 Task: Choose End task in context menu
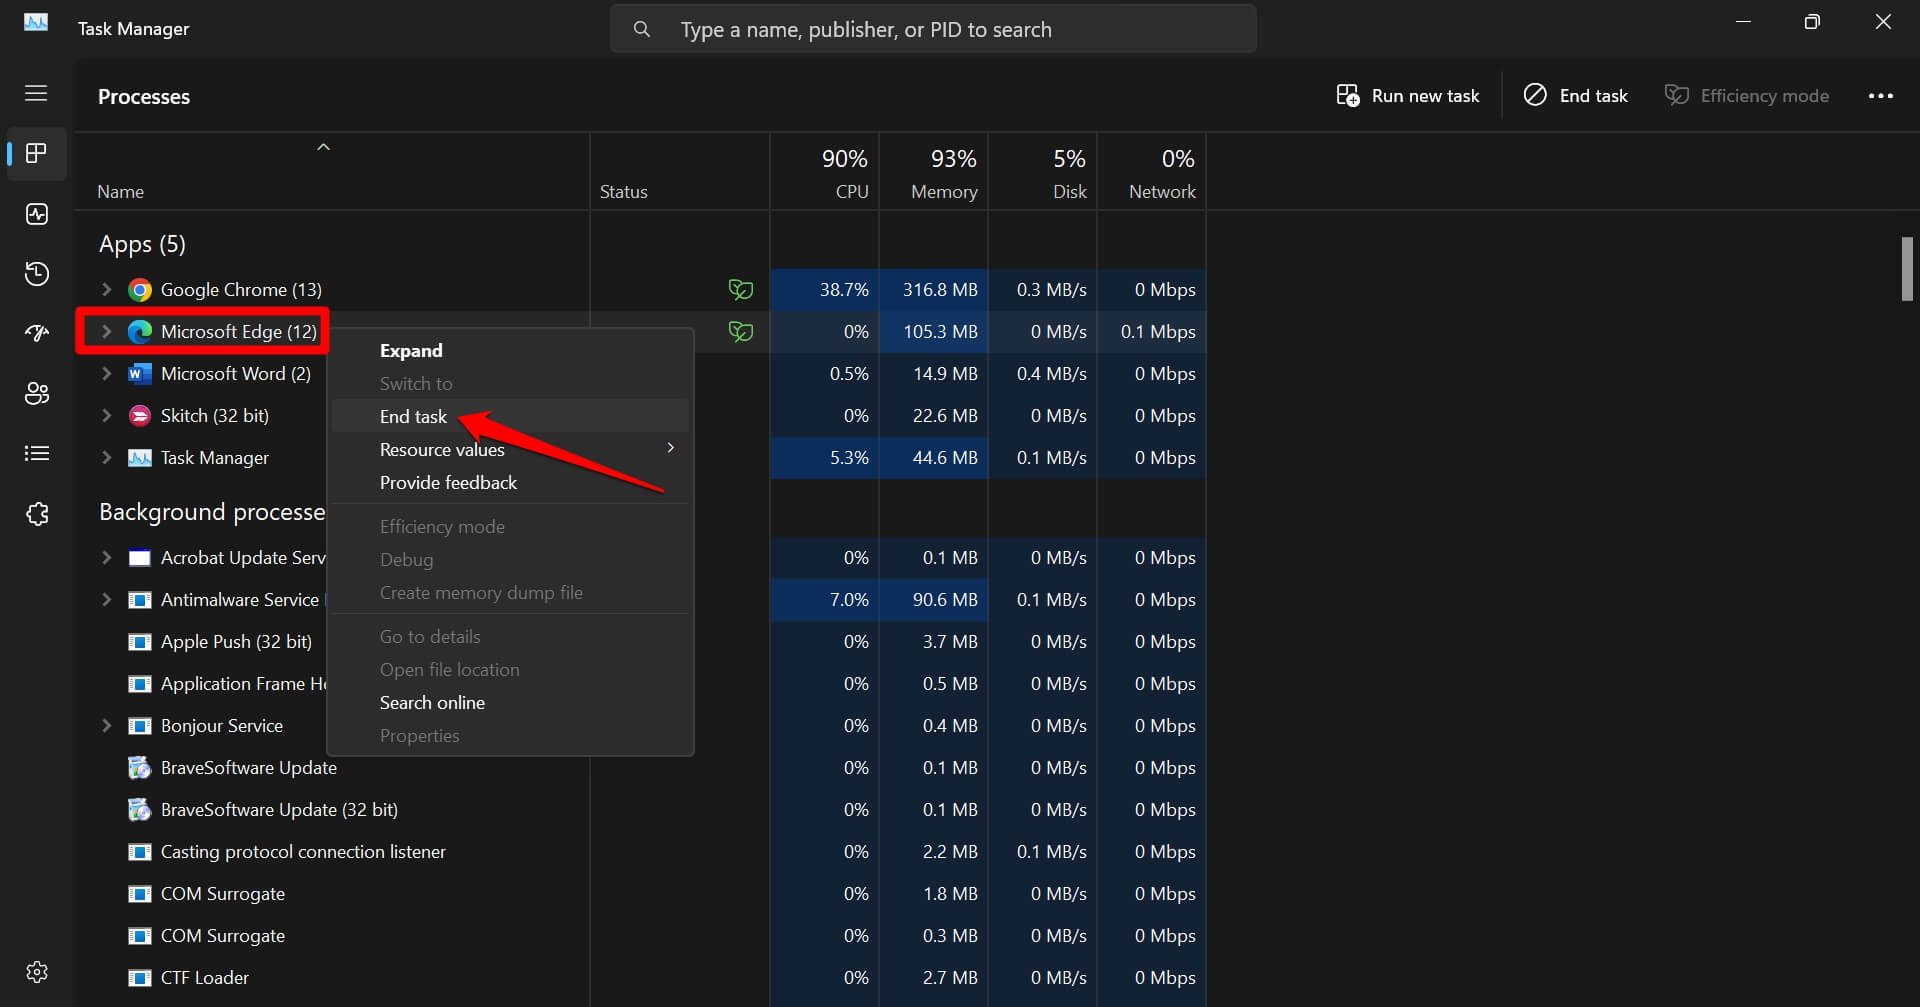click(413, 417)
